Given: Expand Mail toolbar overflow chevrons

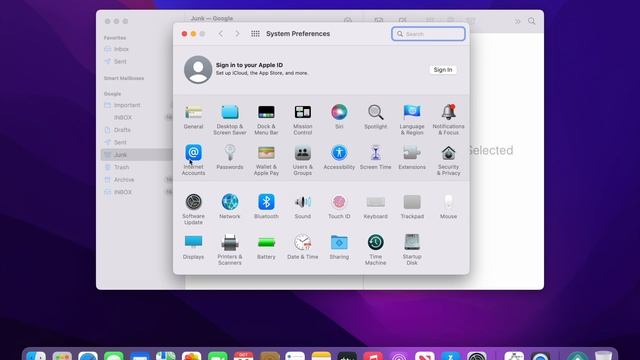Looking at the screenshot, I should (x=517, y=21).
